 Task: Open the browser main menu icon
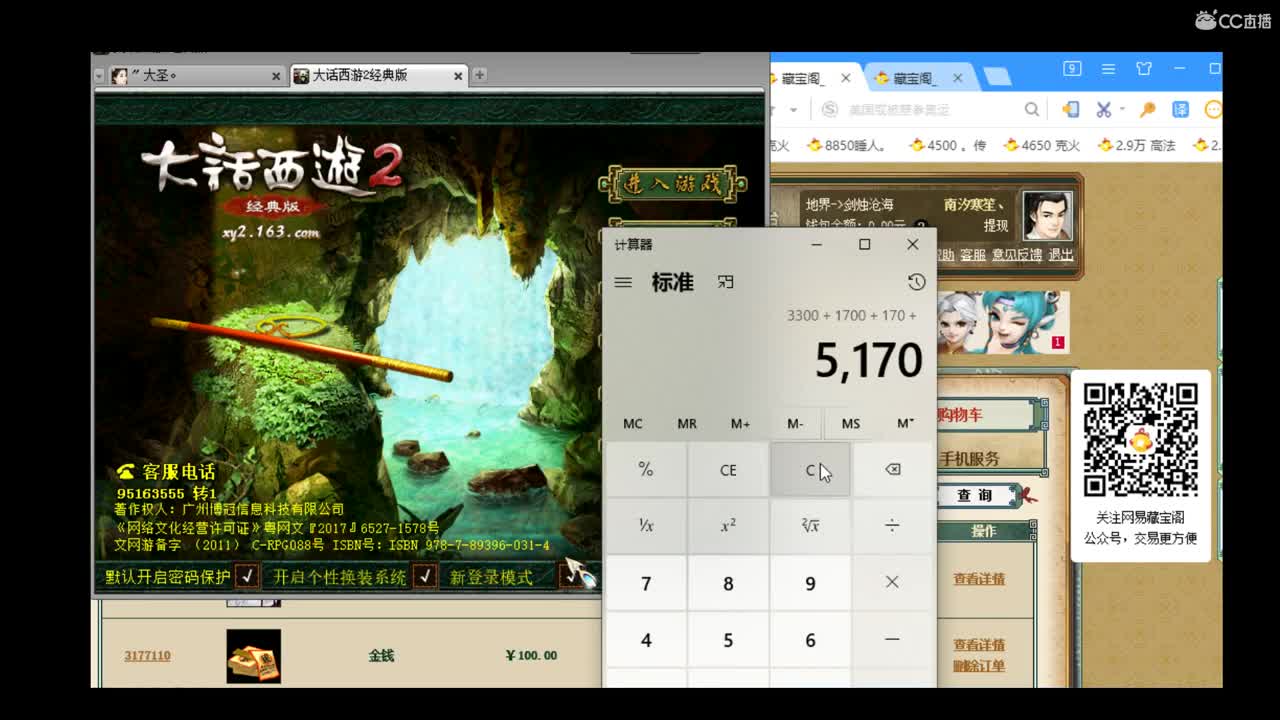1108,69
